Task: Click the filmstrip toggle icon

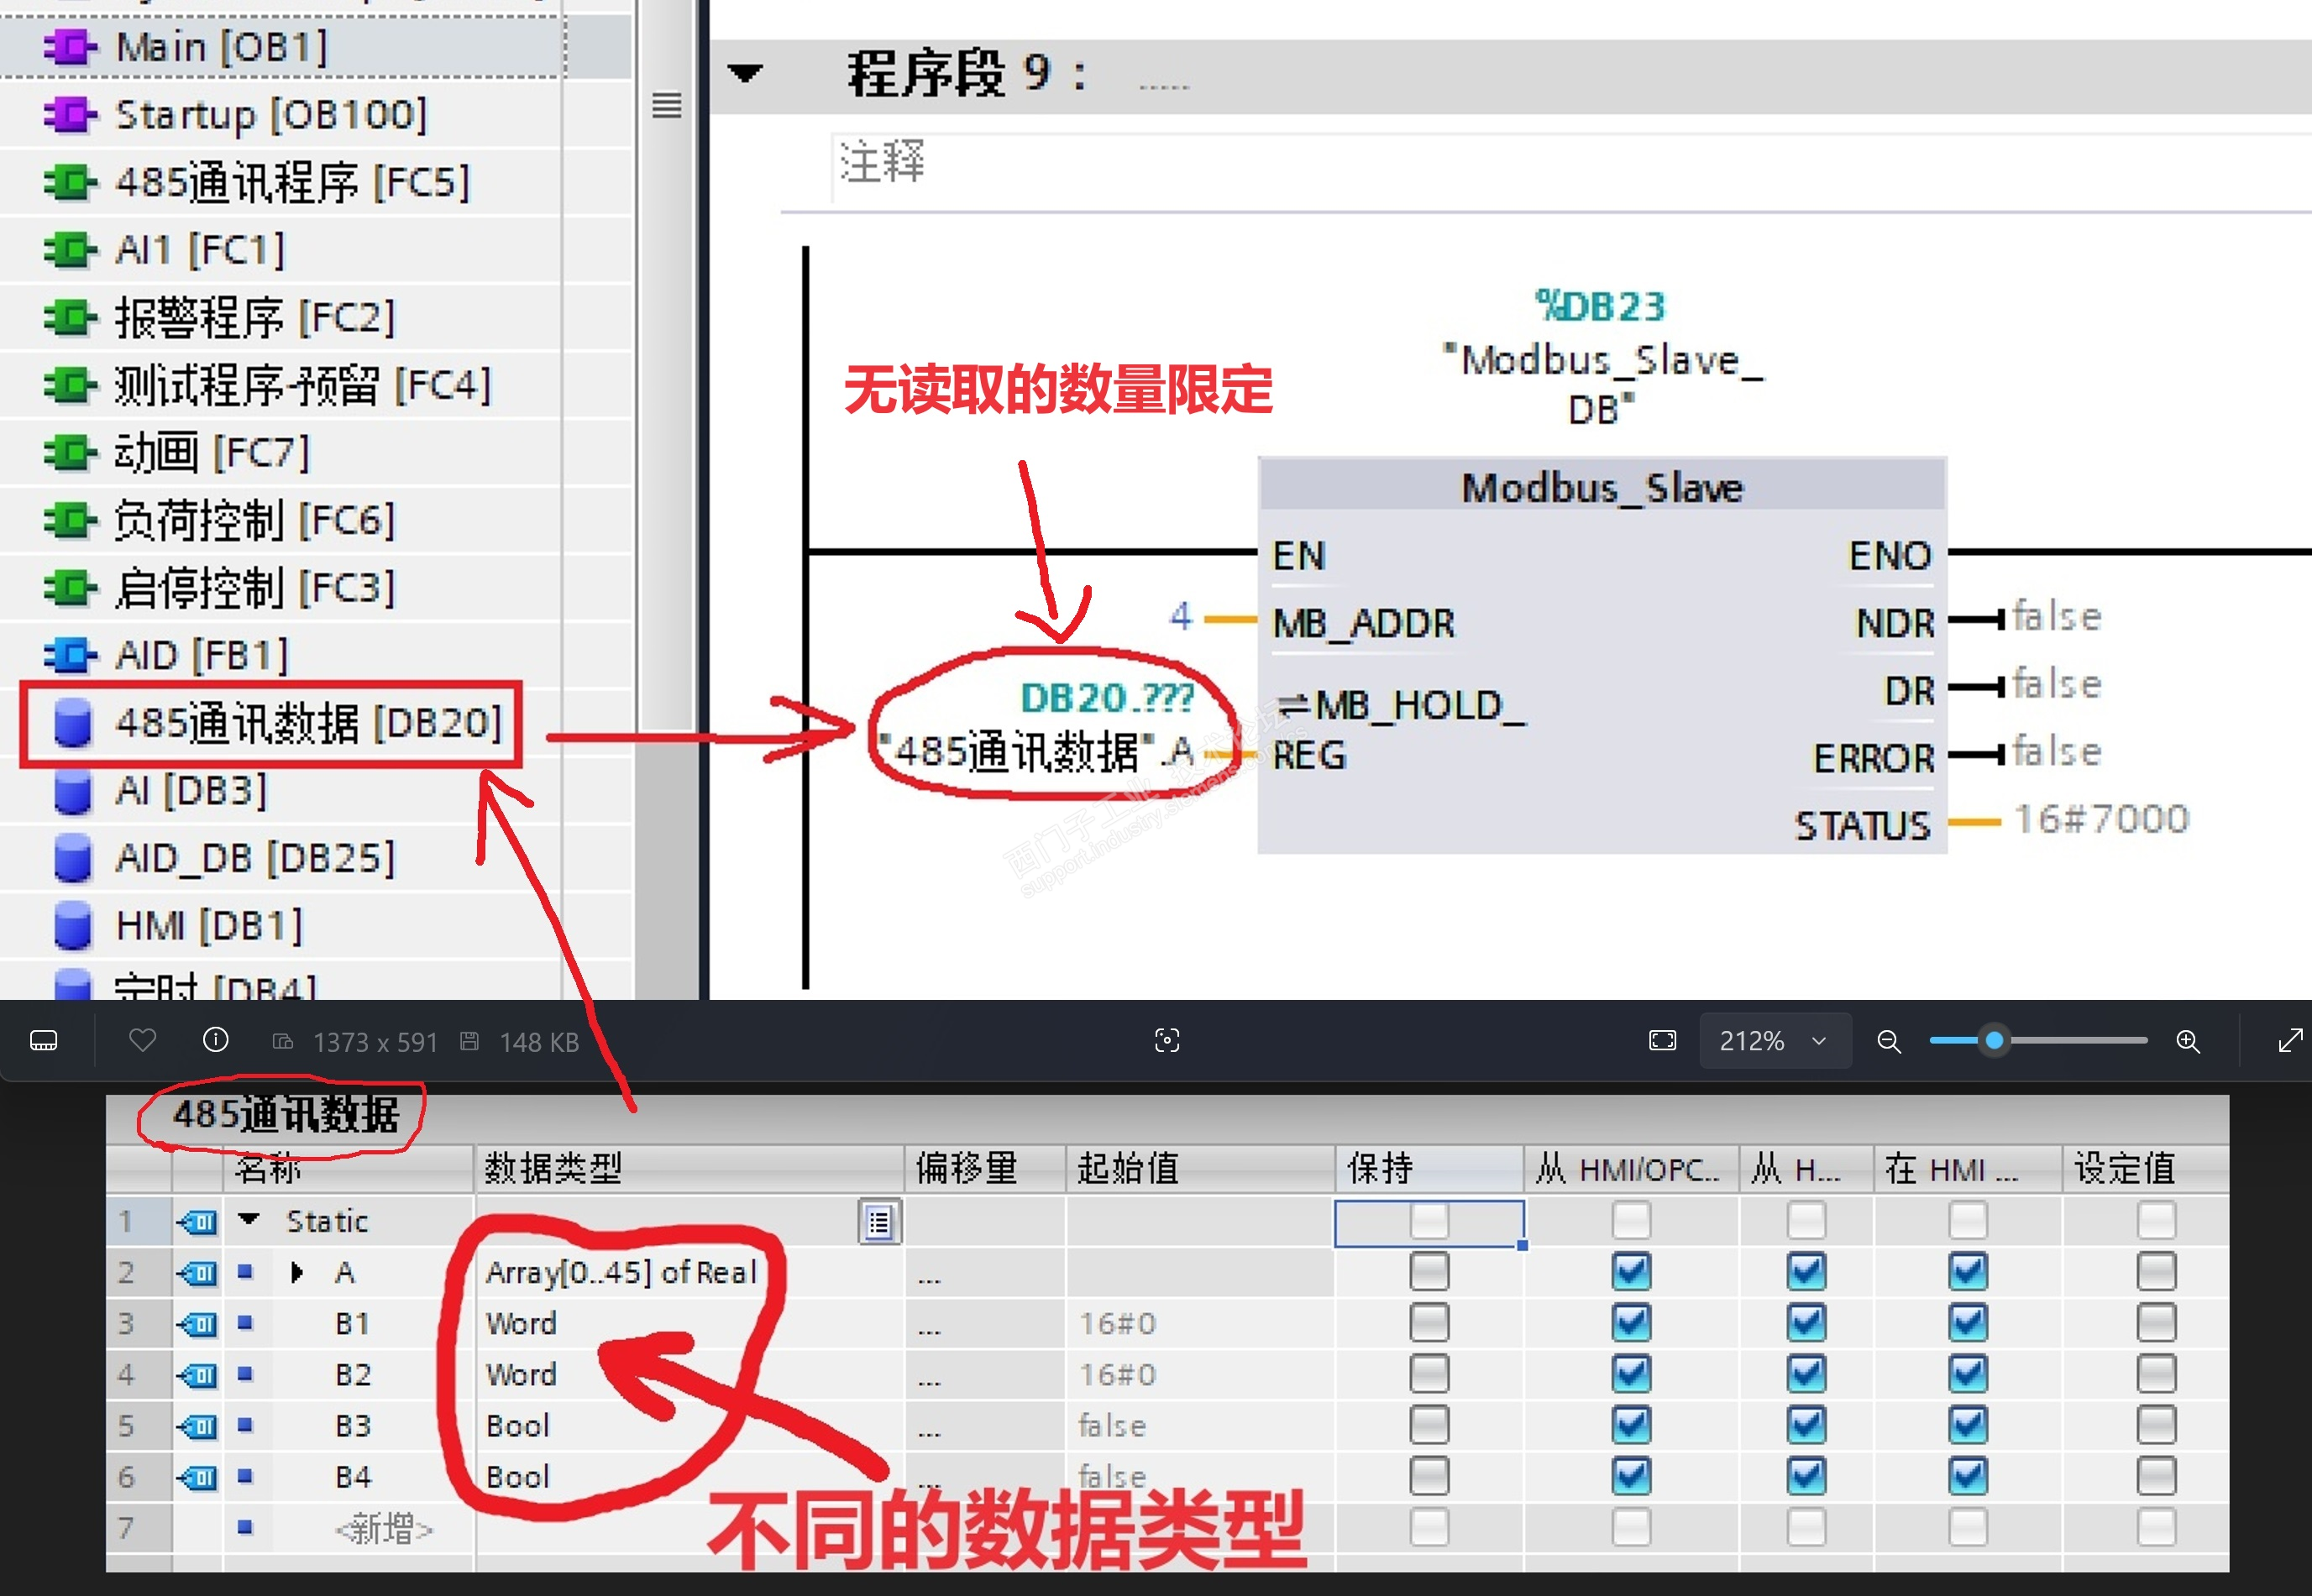Action: pyautogui.click(x=44, y=1041)
